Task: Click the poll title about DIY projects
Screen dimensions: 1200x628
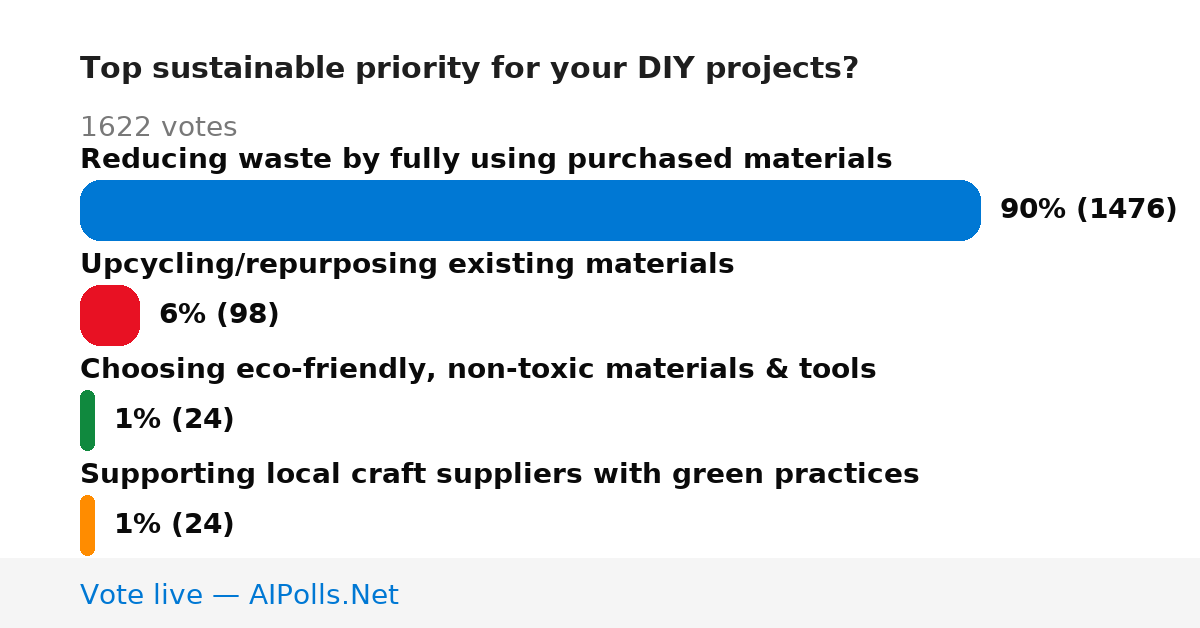Action: (469, 69)
